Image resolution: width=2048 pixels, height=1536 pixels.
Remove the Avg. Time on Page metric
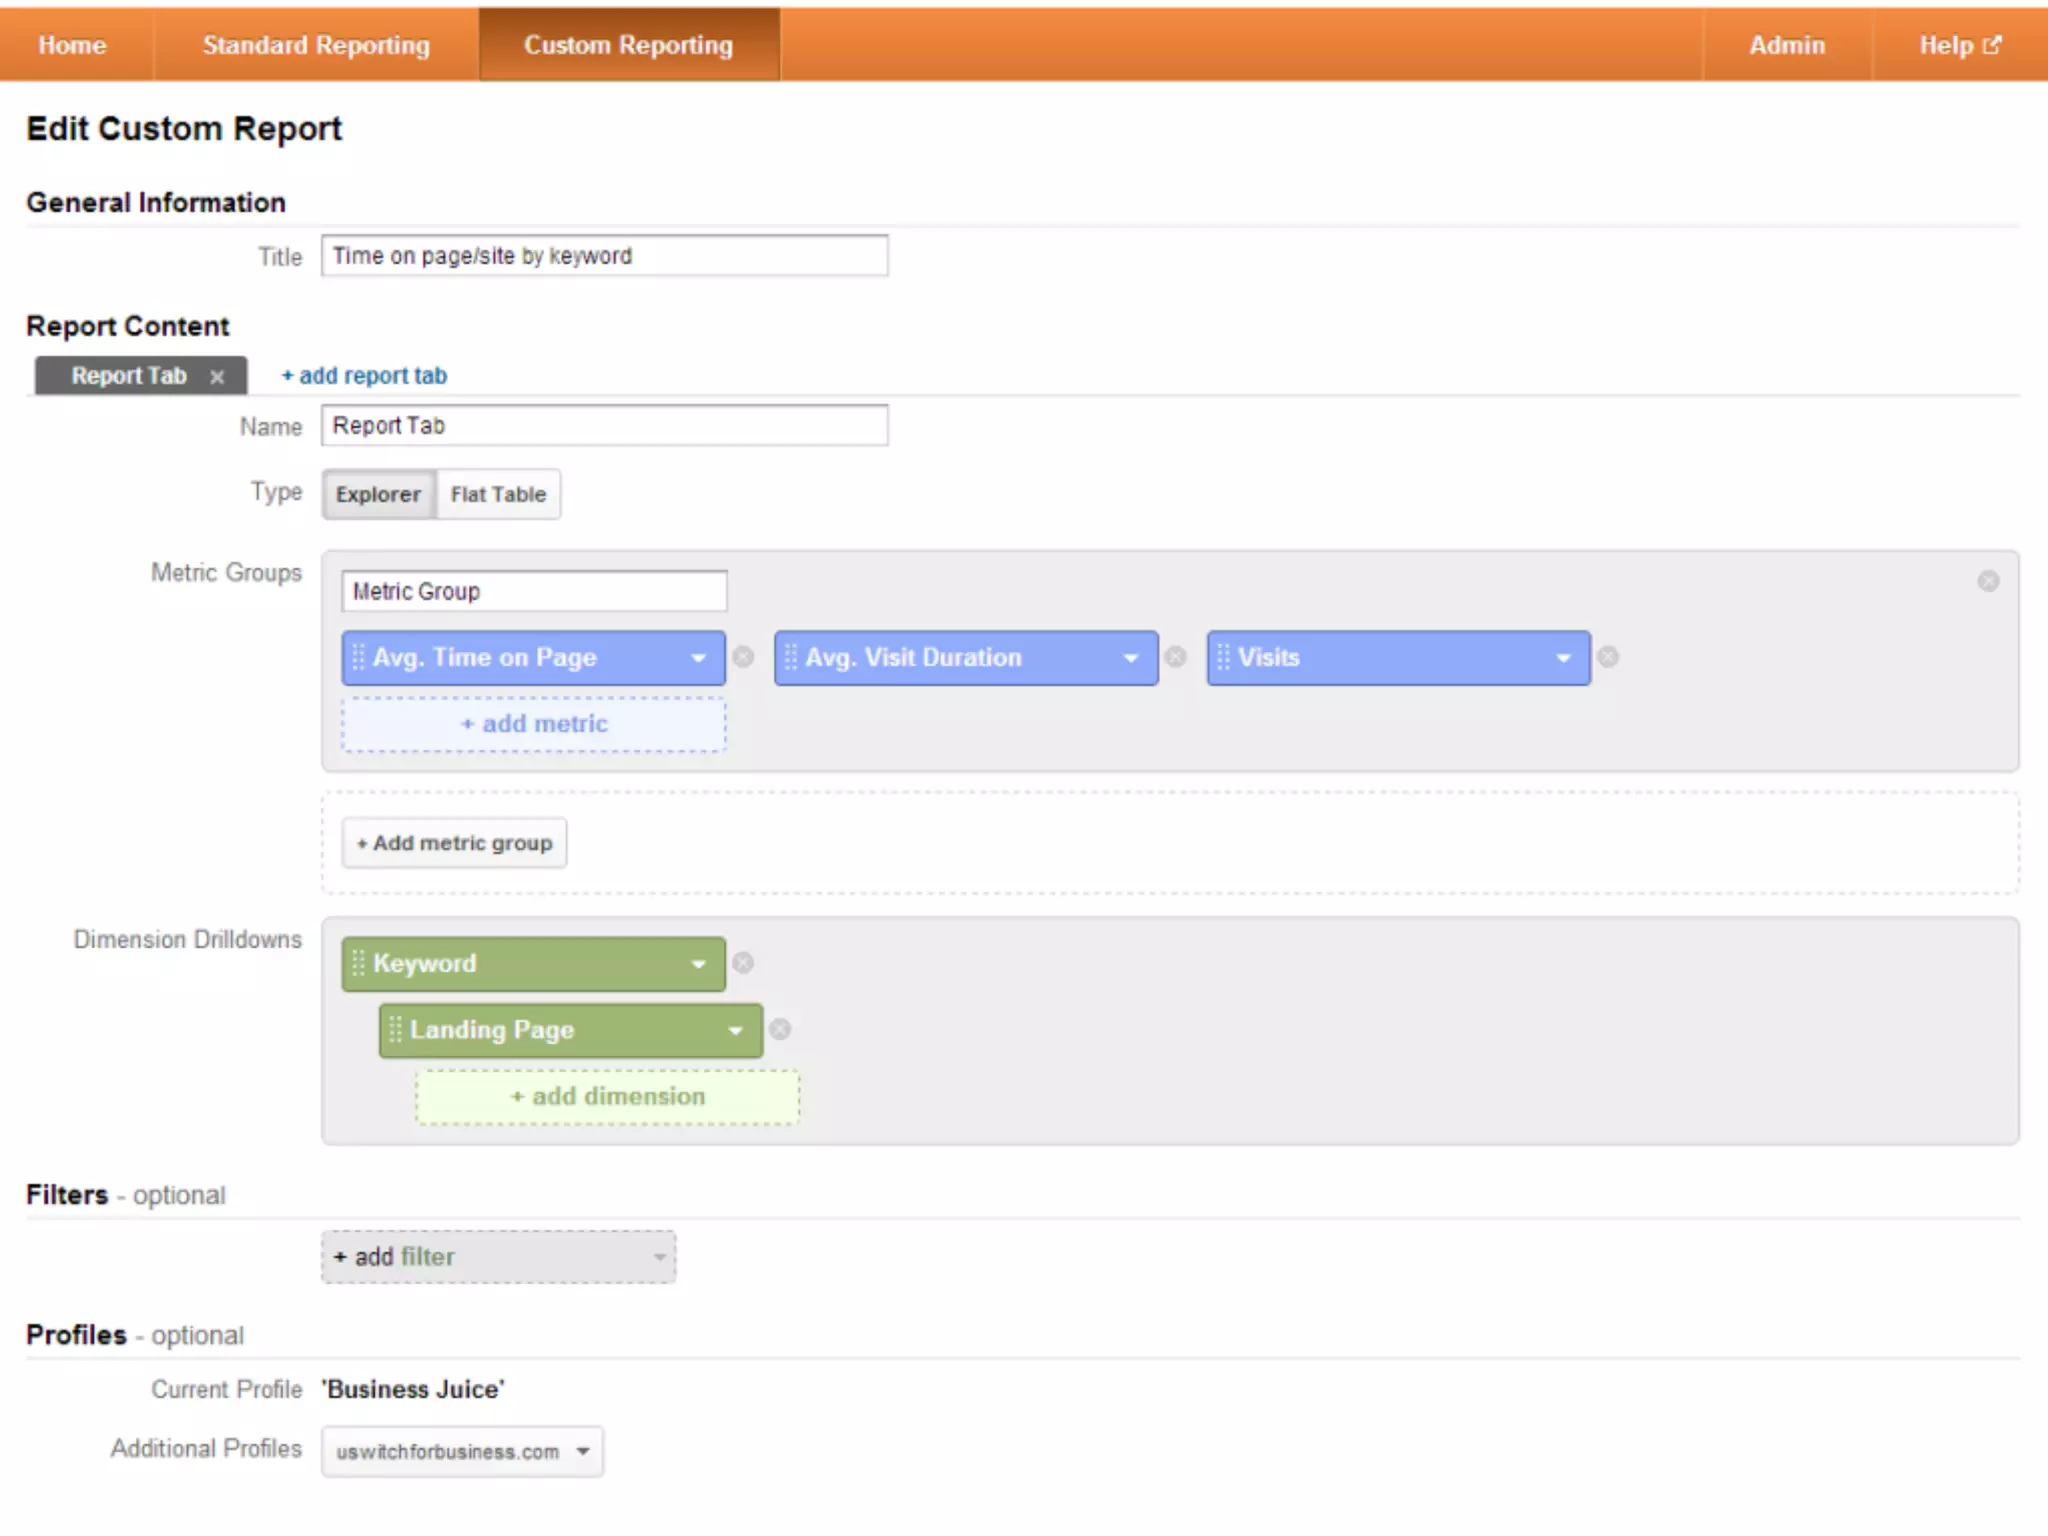[743, 657]
